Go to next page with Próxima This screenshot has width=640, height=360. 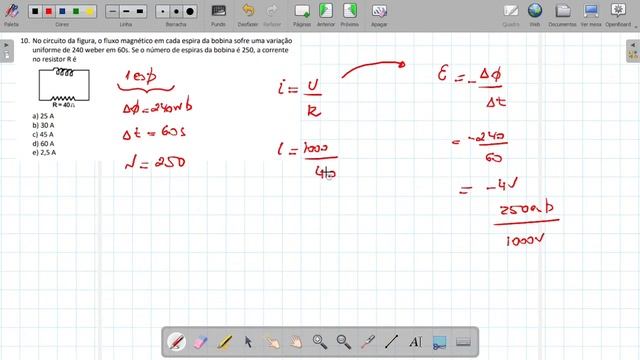point(350,15)
